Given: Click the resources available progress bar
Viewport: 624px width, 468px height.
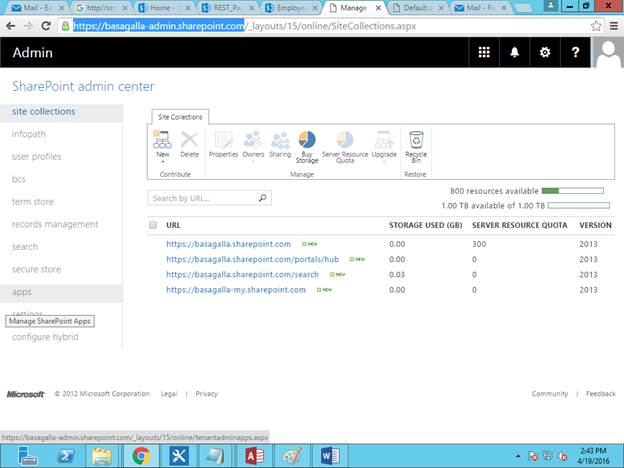Looking at the screenshot, I should coord(573,191).
